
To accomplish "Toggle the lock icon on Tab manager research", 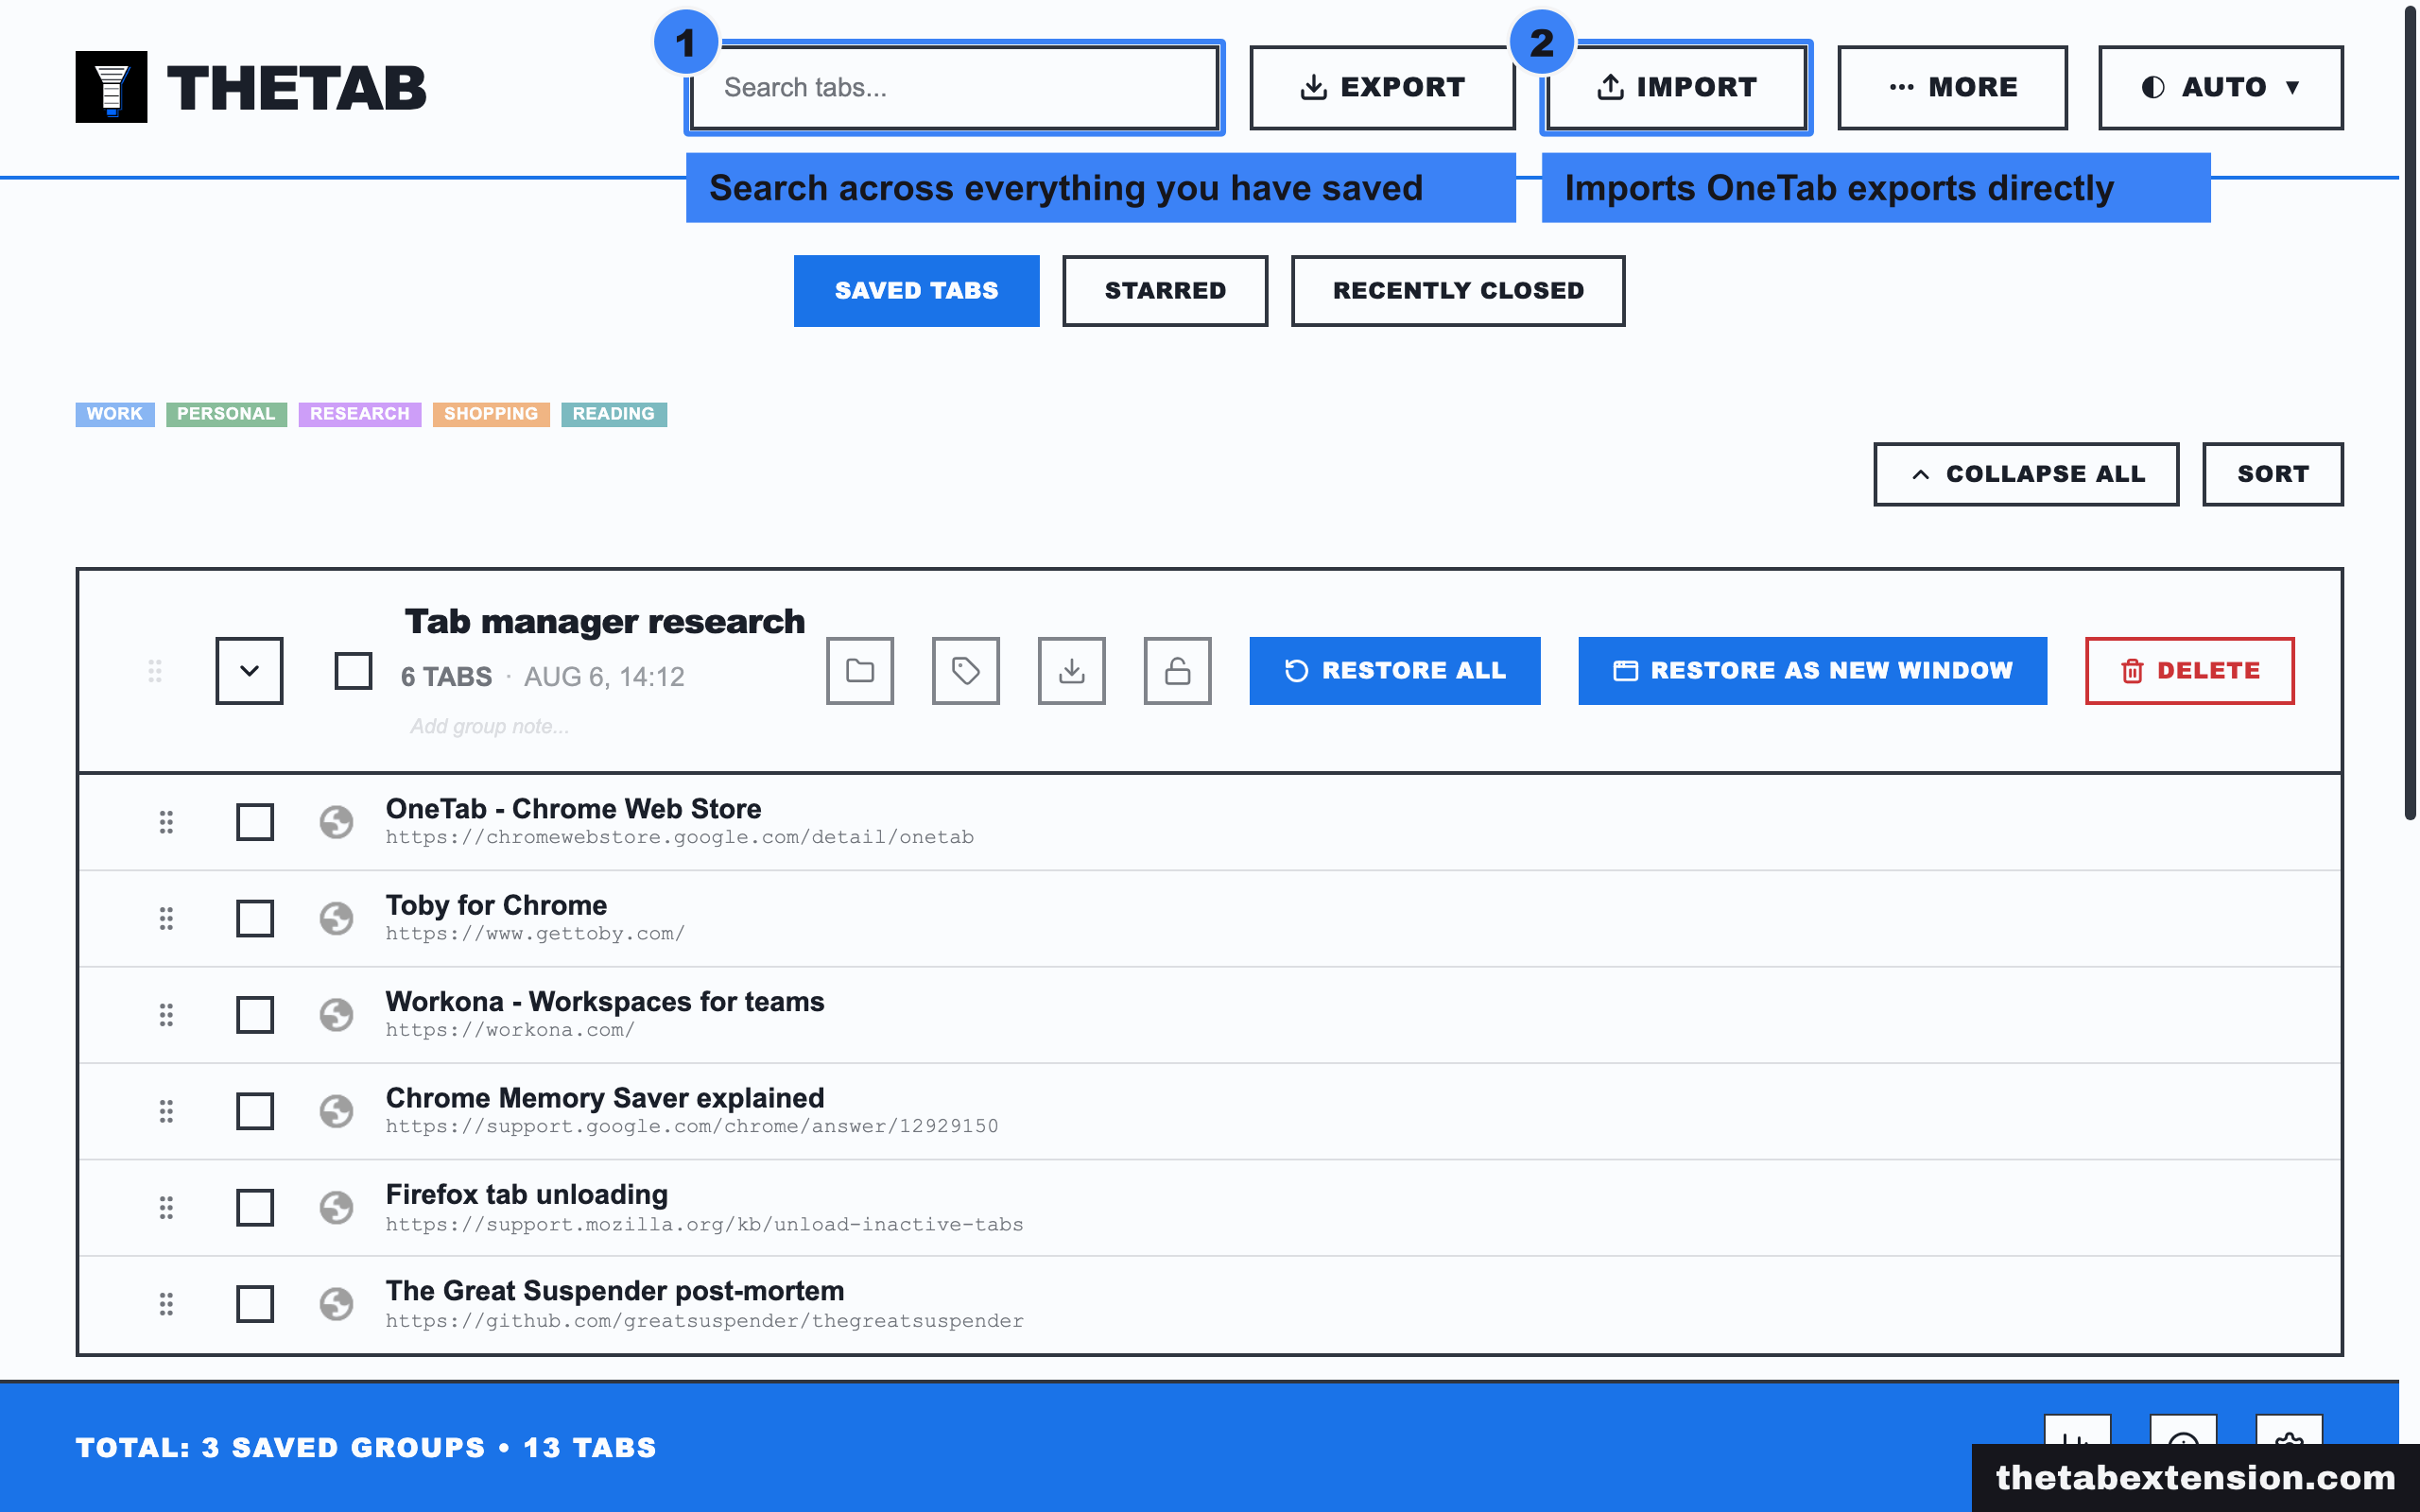I will pos(1178,670).
